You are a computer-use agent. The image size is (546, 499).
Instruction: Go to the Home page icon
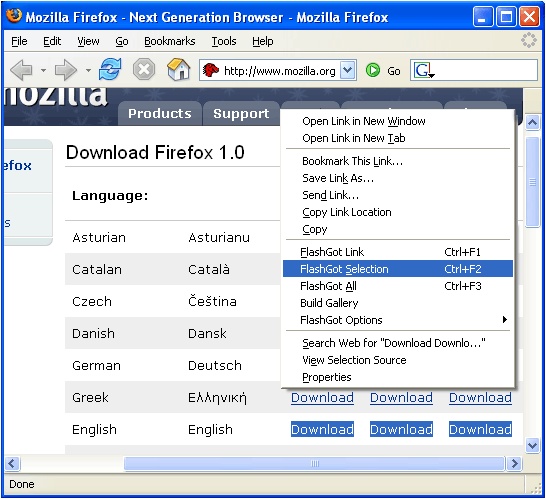pos(179,69)
